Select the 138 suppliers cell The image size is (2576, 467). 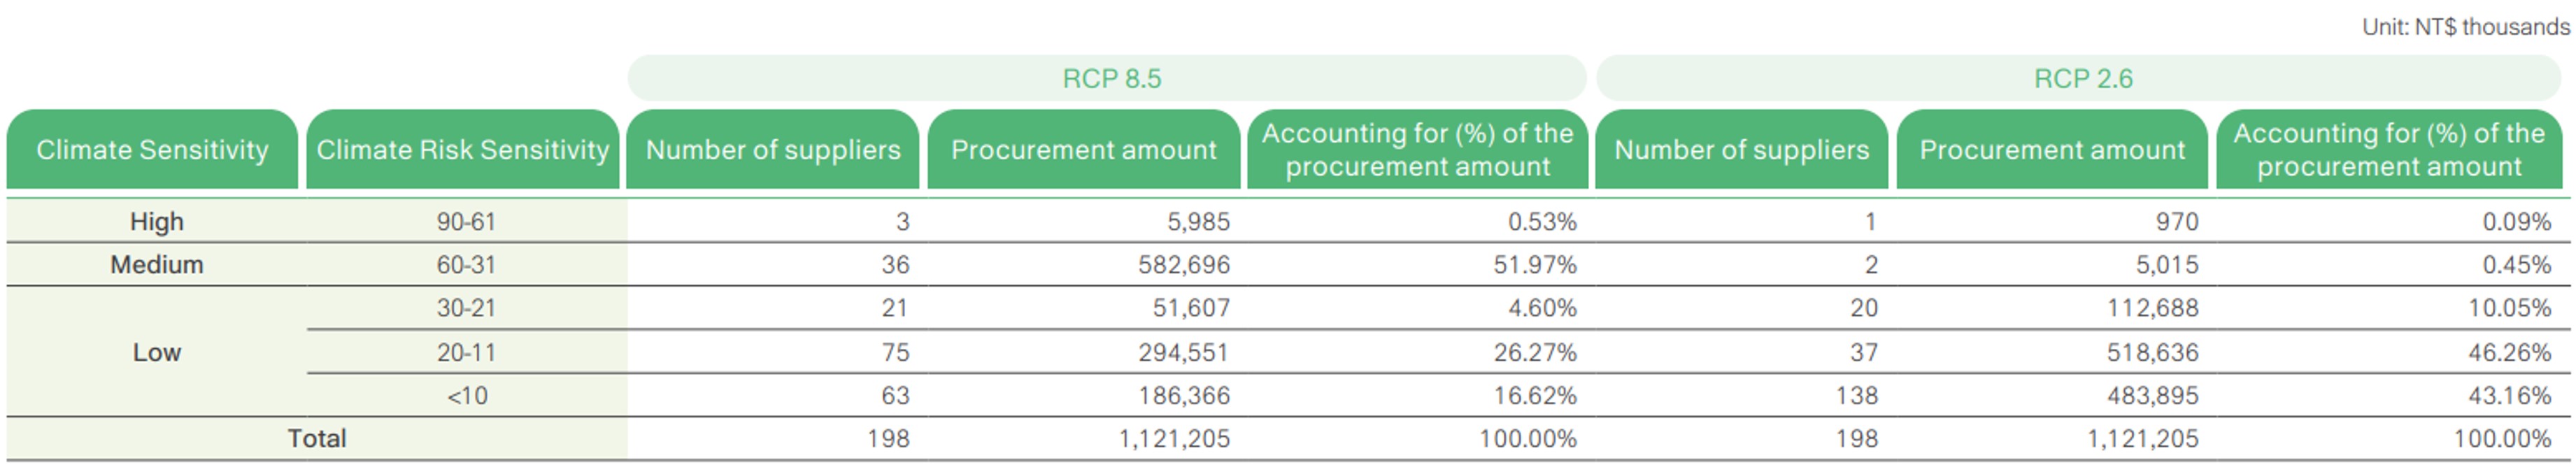1856,395
